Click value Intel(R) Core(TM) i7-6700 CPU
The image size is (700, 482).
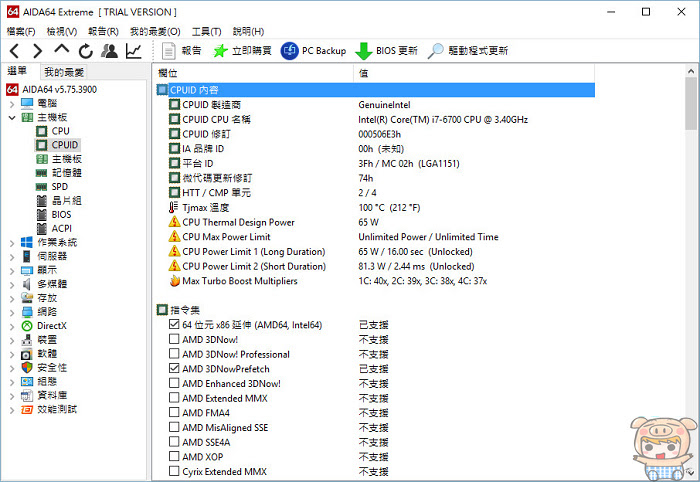443,120
